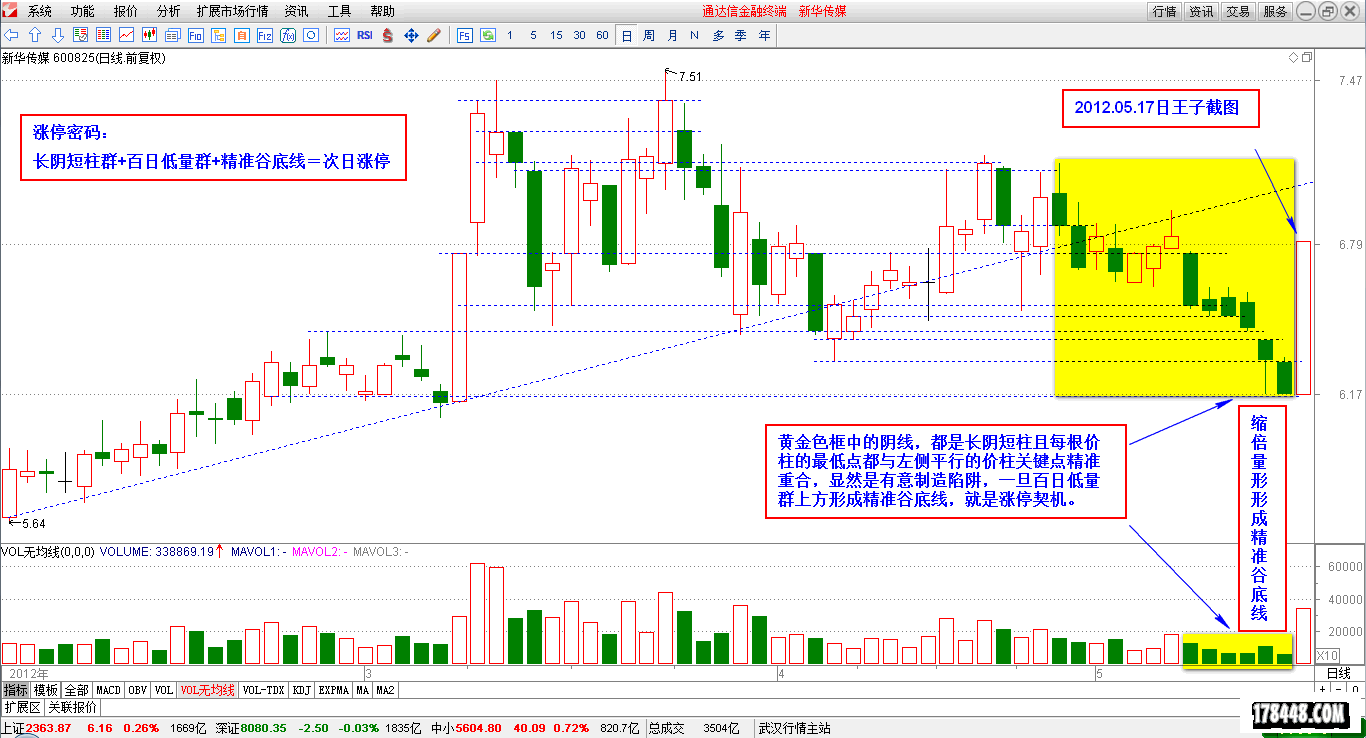Click the 服务 button

click(1275, 11)
